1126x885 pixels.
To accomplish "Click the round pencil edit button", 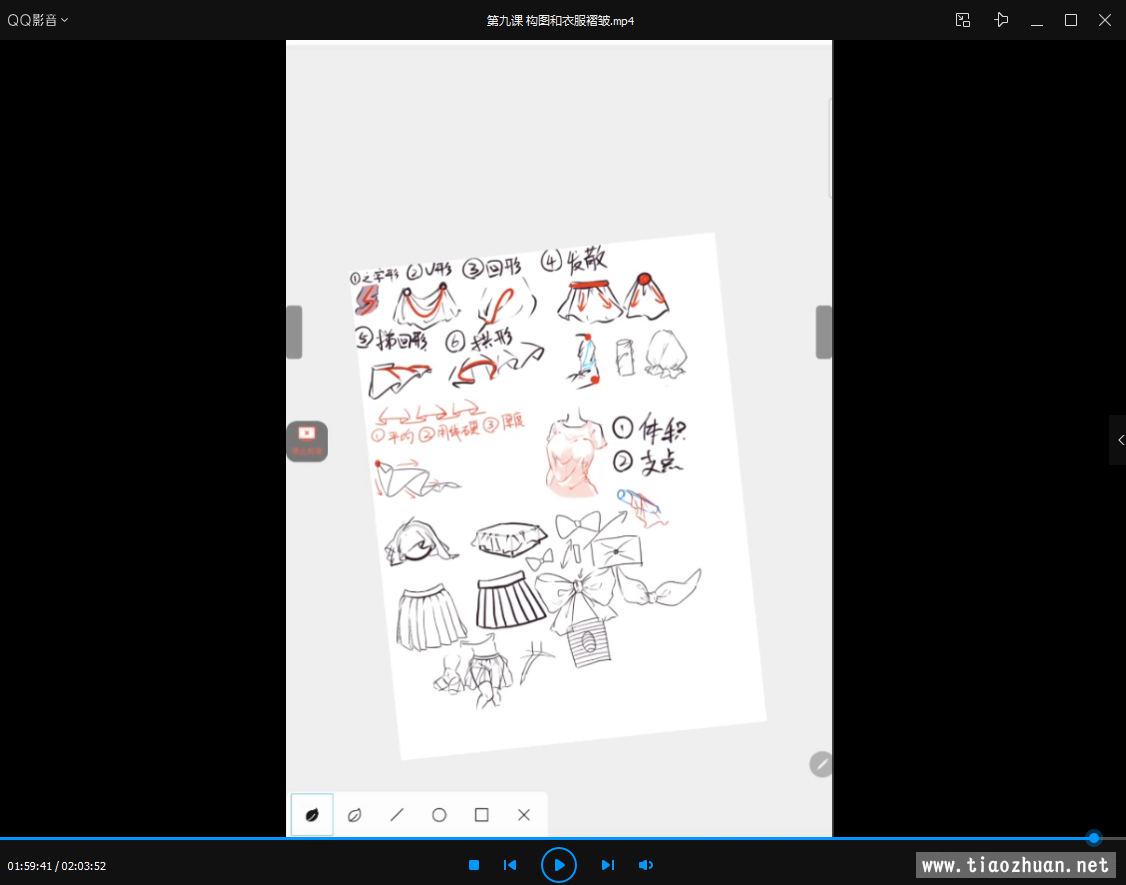I will [x=821, y=765].
